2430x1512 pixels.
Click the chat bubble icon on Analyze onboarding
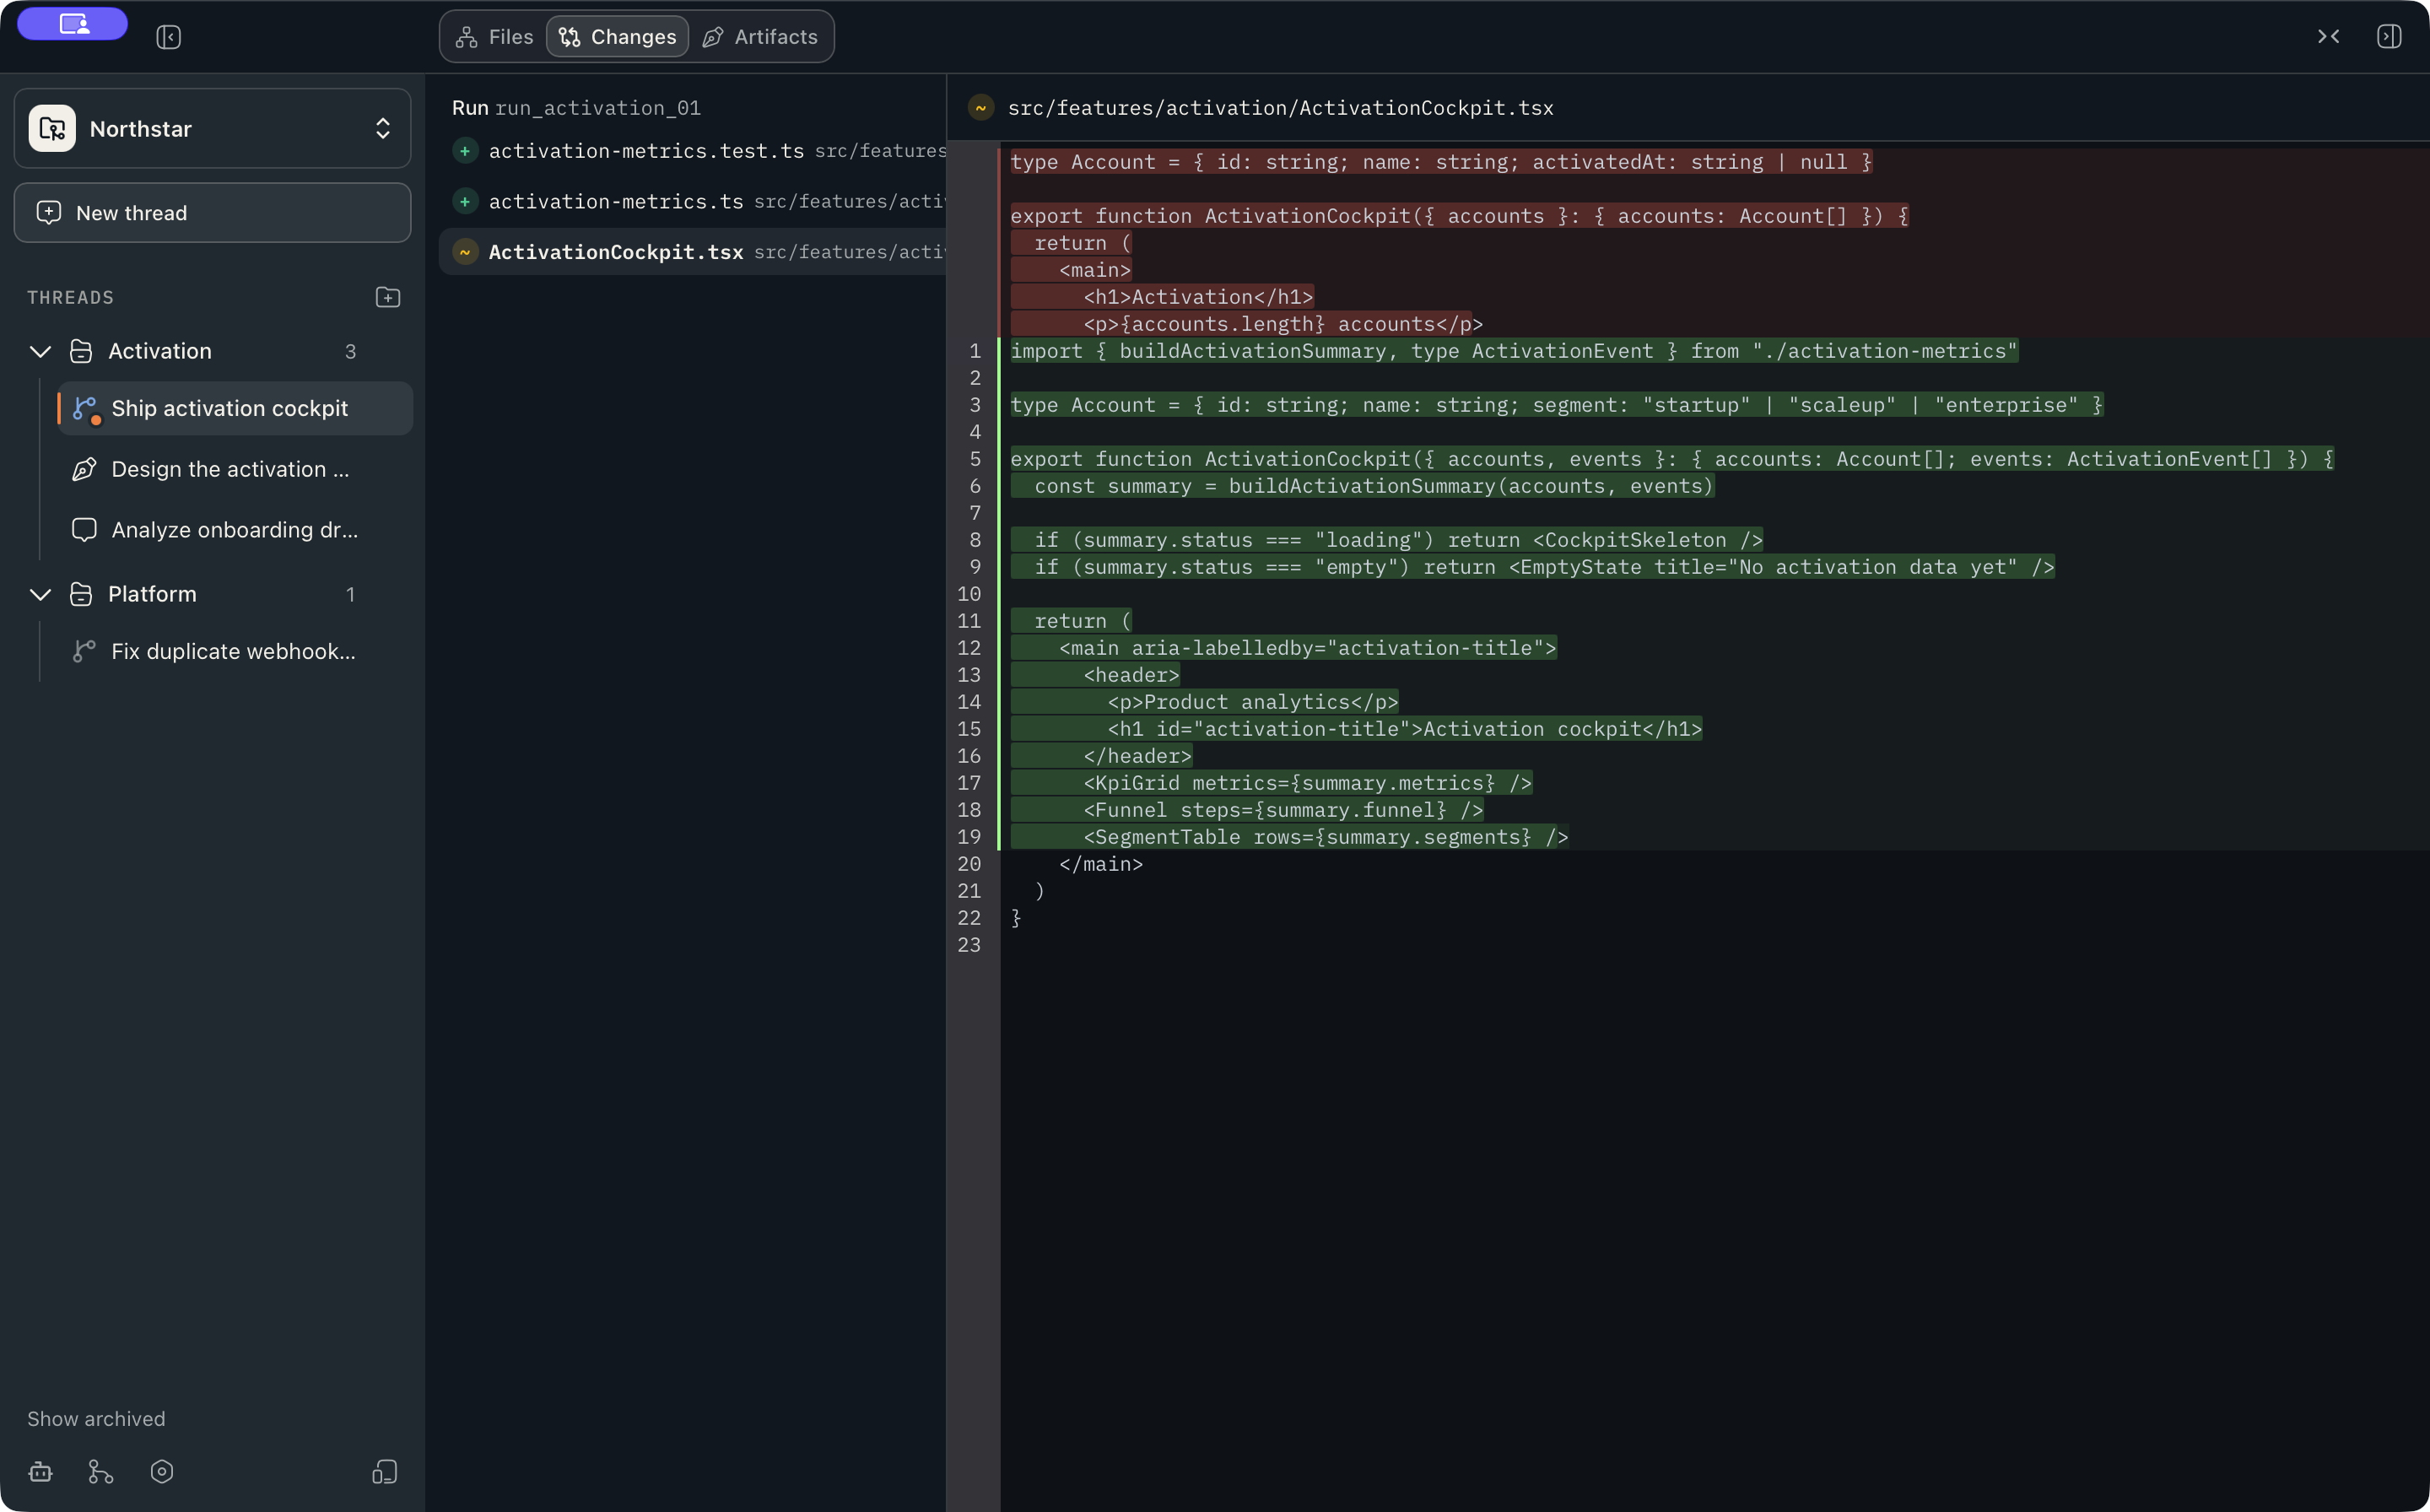[x=85, y=530]
